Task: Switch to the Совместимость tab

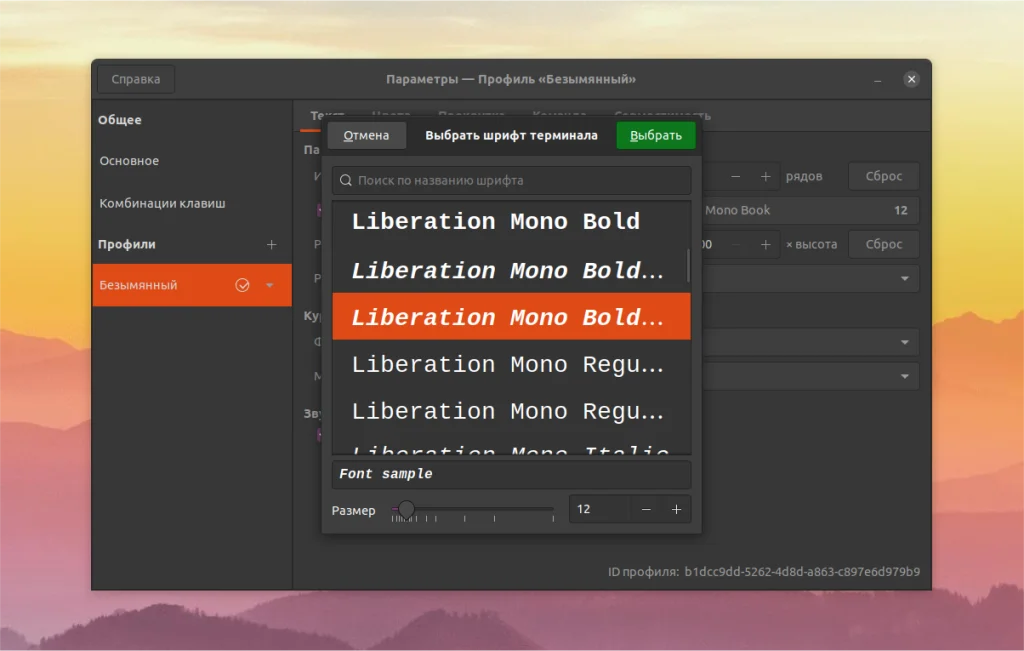Action: (662, 115)
